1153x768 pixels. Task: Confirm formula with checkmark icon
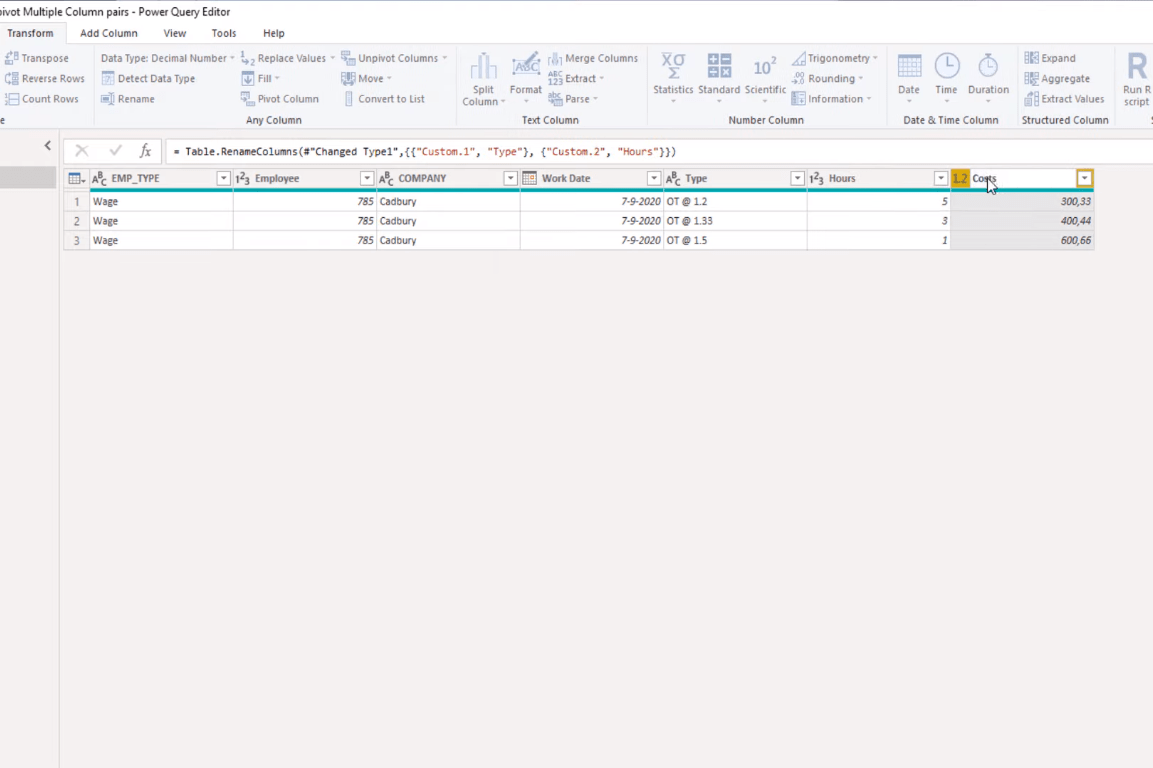coord(115,152)
